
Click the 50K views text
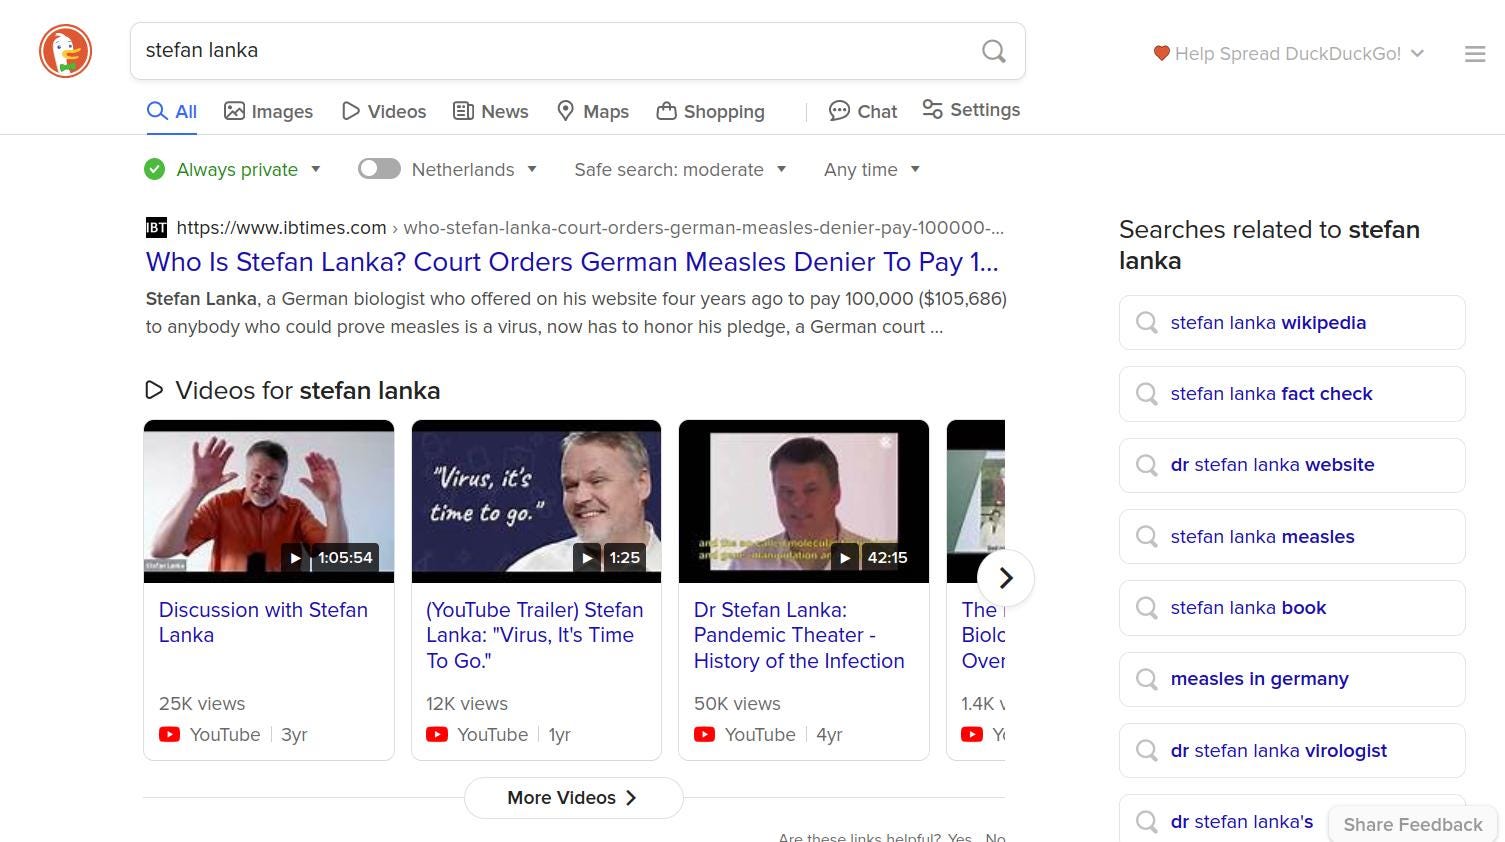coord(737,703)
